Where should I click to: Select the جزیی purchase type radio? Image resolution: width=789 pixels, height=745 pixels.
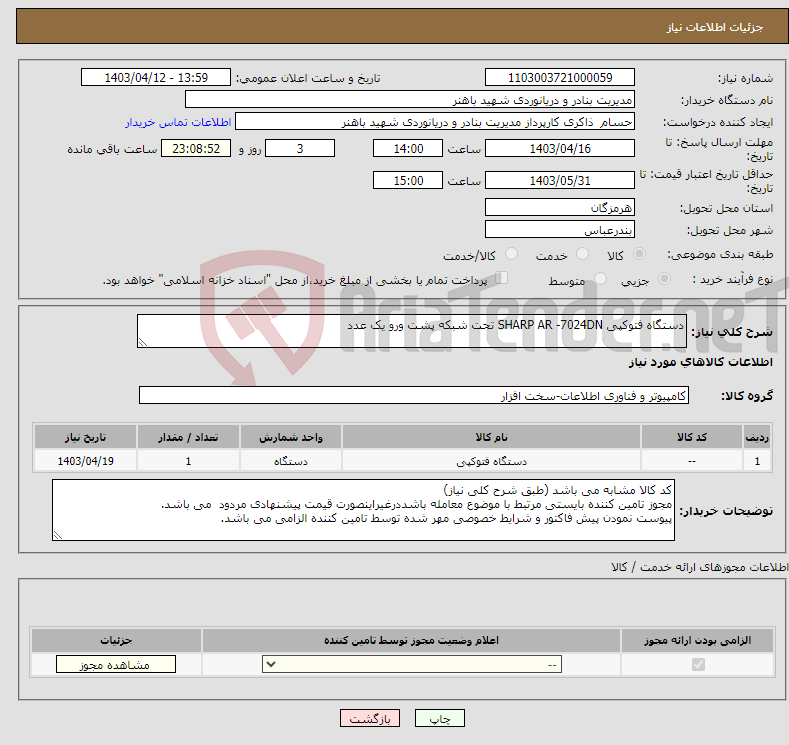click(x=664, y=279)
